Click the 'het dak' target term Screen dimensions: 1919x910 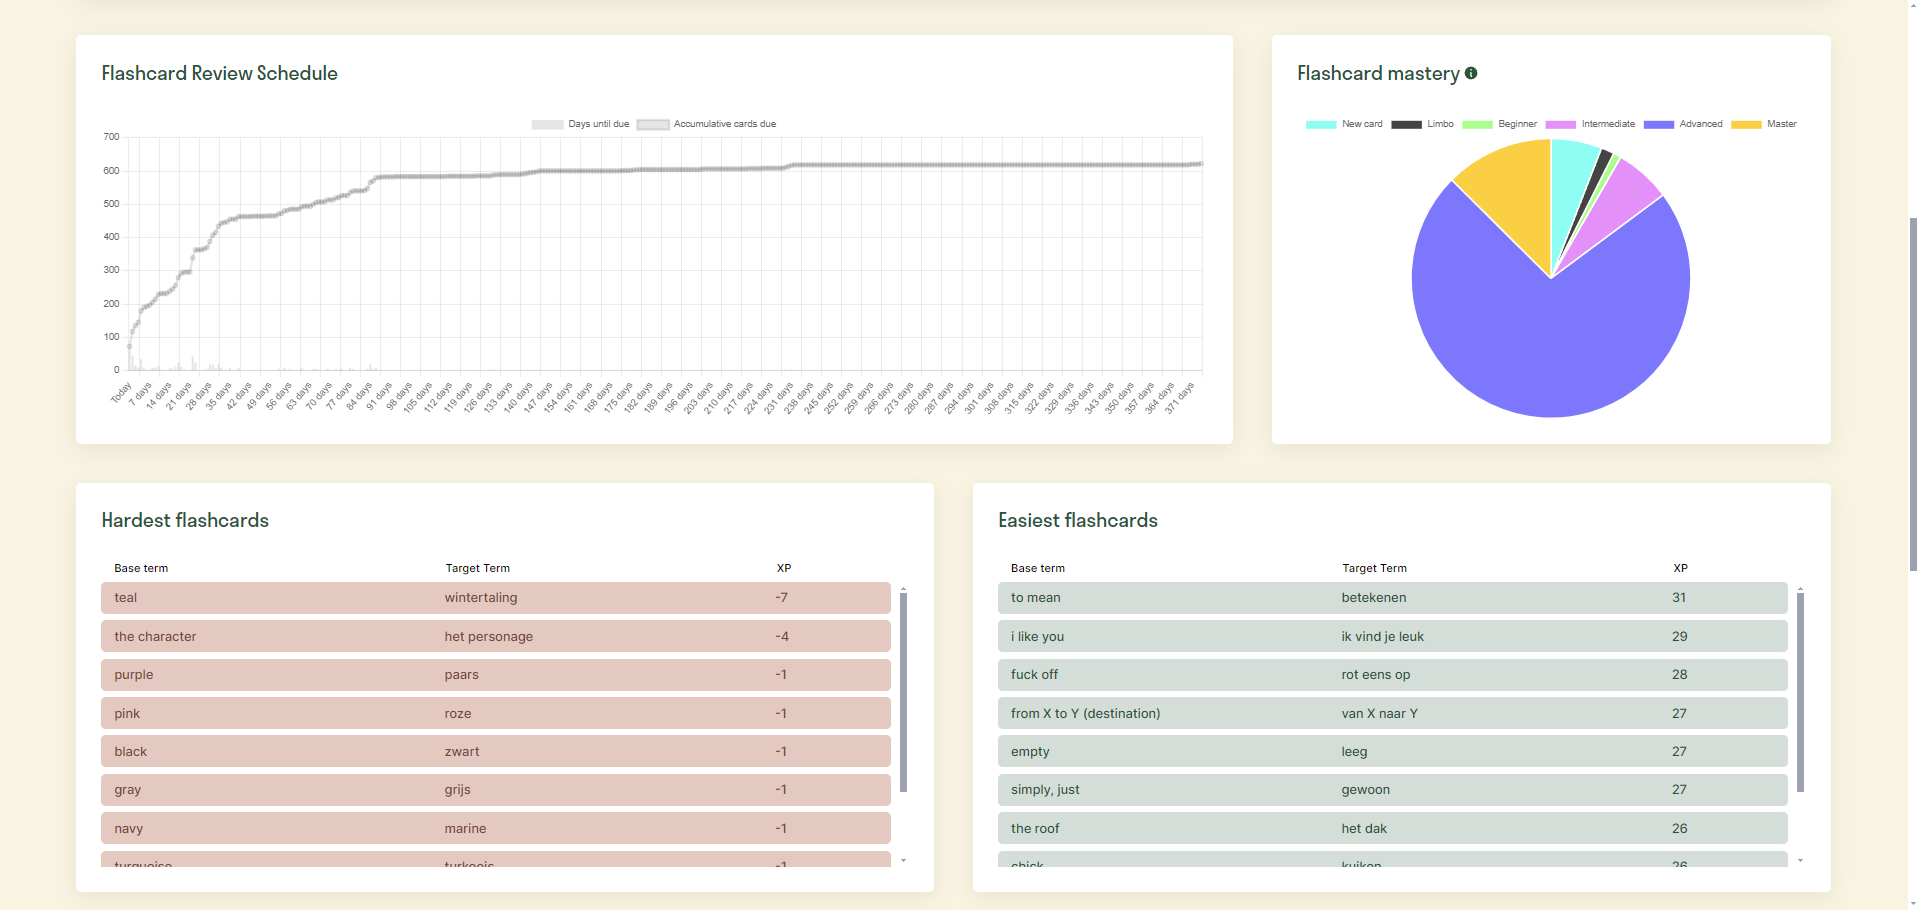click(x=1364, y=828)
